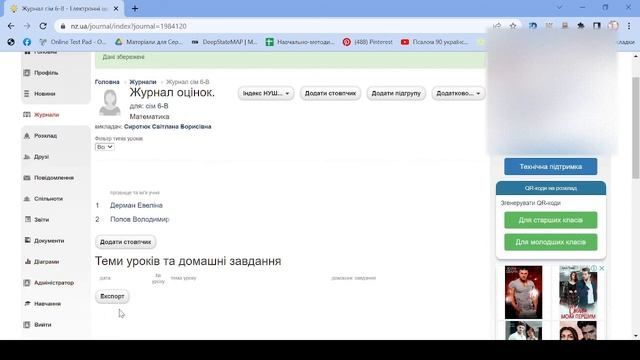
Task: Click Додати підгрупу button
Action: click(x=396, y=93)
